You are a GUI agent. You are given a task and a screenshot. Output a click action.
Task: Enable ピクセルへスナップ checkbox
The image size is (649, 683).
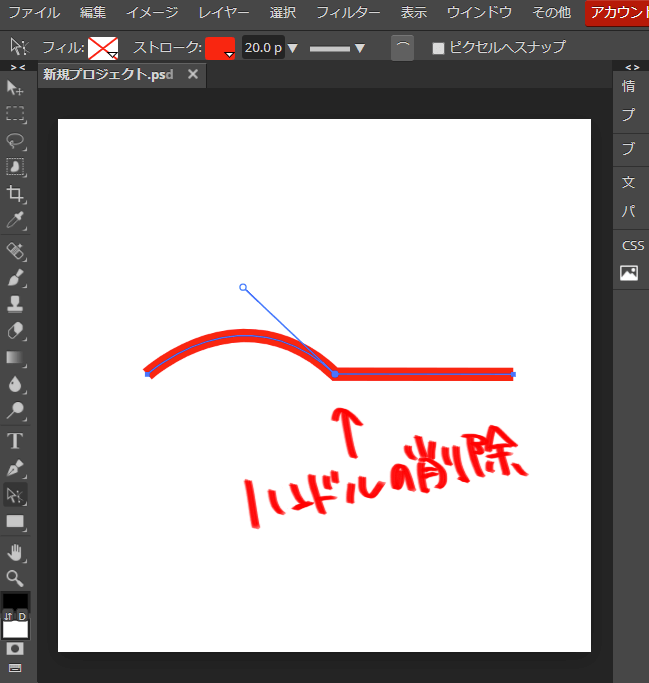click(x=438, y=48)
